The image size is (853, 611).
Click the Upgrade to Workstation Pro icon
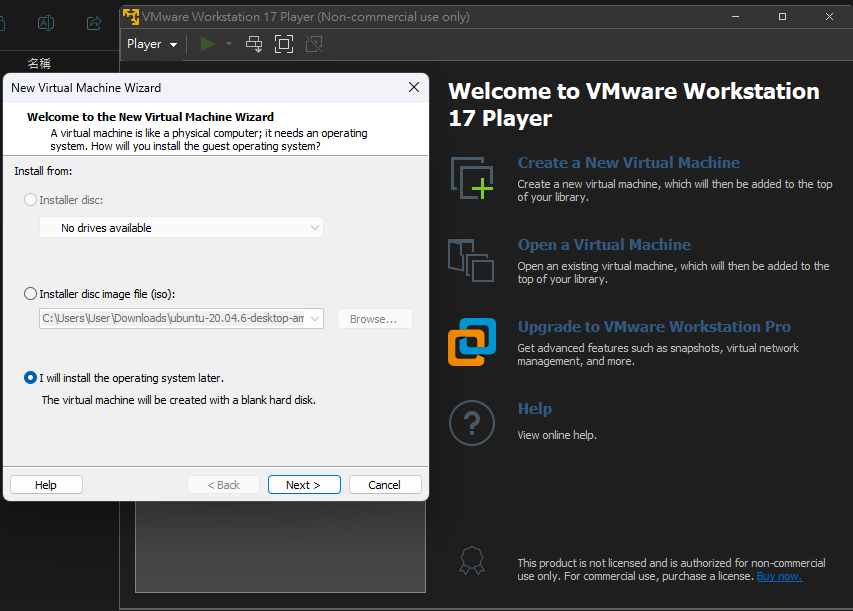click(x=472, y=342)
